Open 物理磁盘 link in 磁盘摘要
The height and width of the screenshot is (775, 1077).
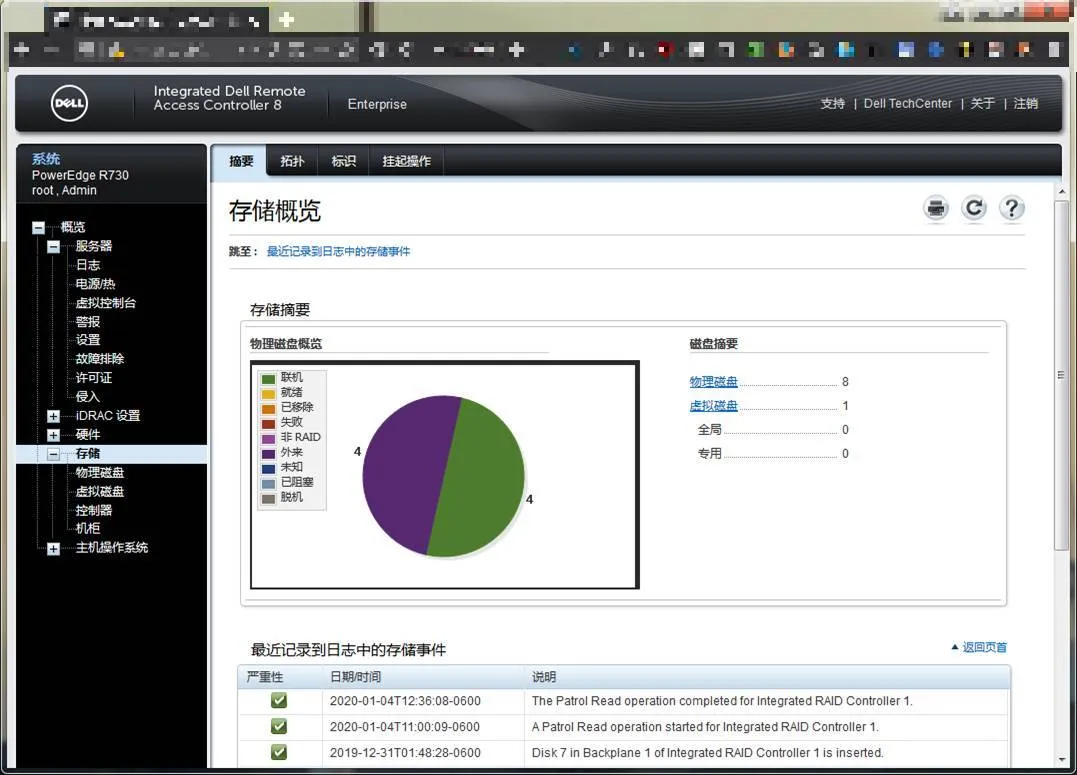coord(714,381)
